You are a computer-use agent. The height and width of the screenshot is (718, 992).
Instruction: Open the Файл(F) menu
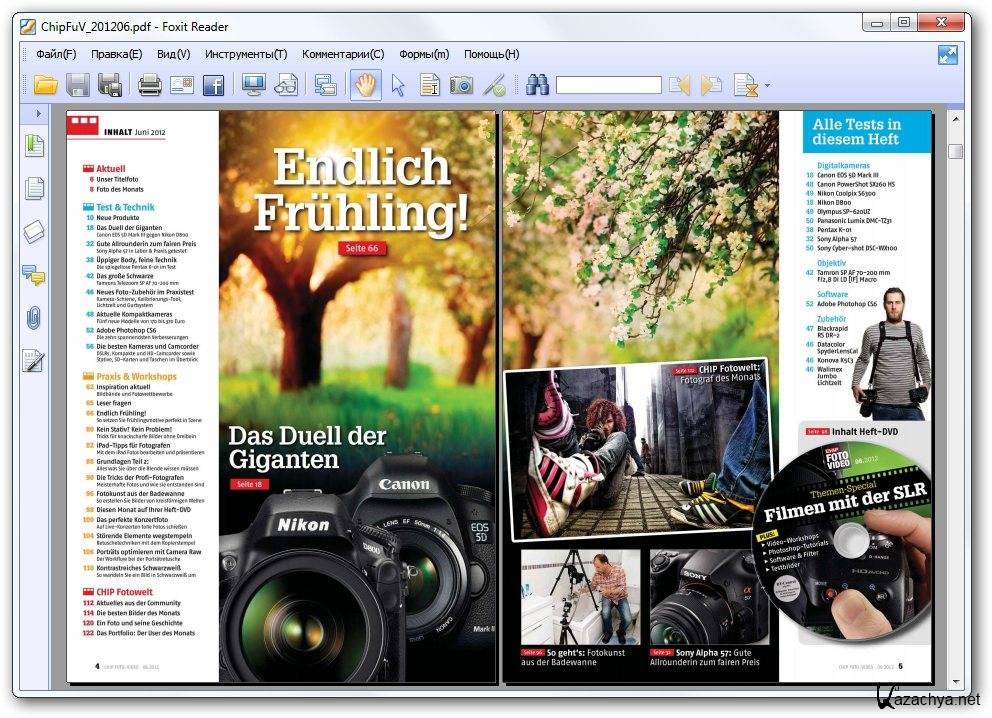coord(56,54)
